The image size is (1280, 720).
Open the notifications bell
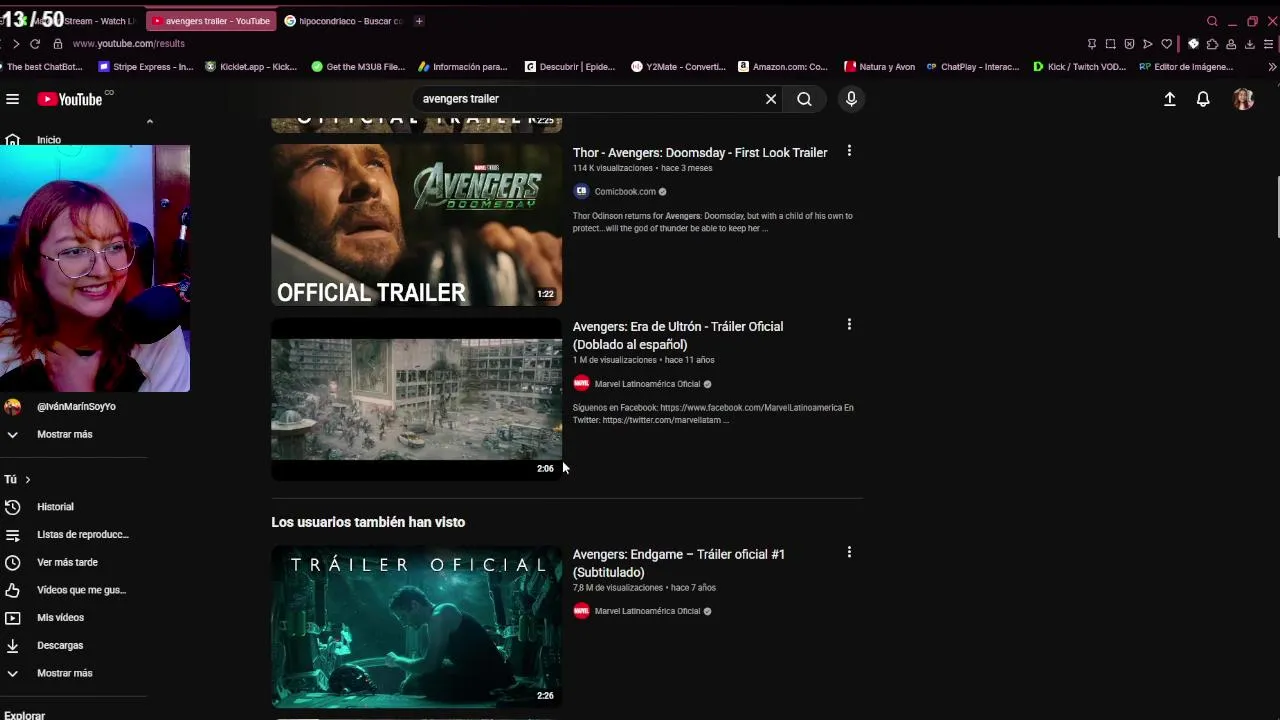tap(1203, 99)
